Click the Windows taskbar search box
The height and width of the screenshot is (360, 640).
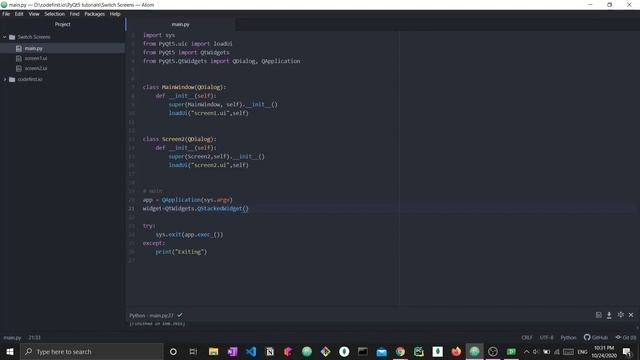click(91, 351)
